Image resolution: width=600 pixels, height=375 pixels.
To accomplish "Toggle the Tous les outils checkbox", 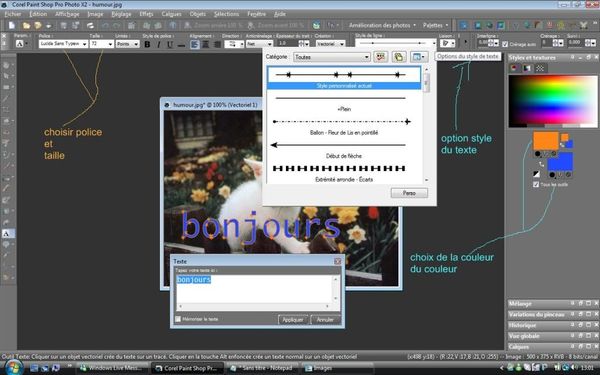I will 536,184.
